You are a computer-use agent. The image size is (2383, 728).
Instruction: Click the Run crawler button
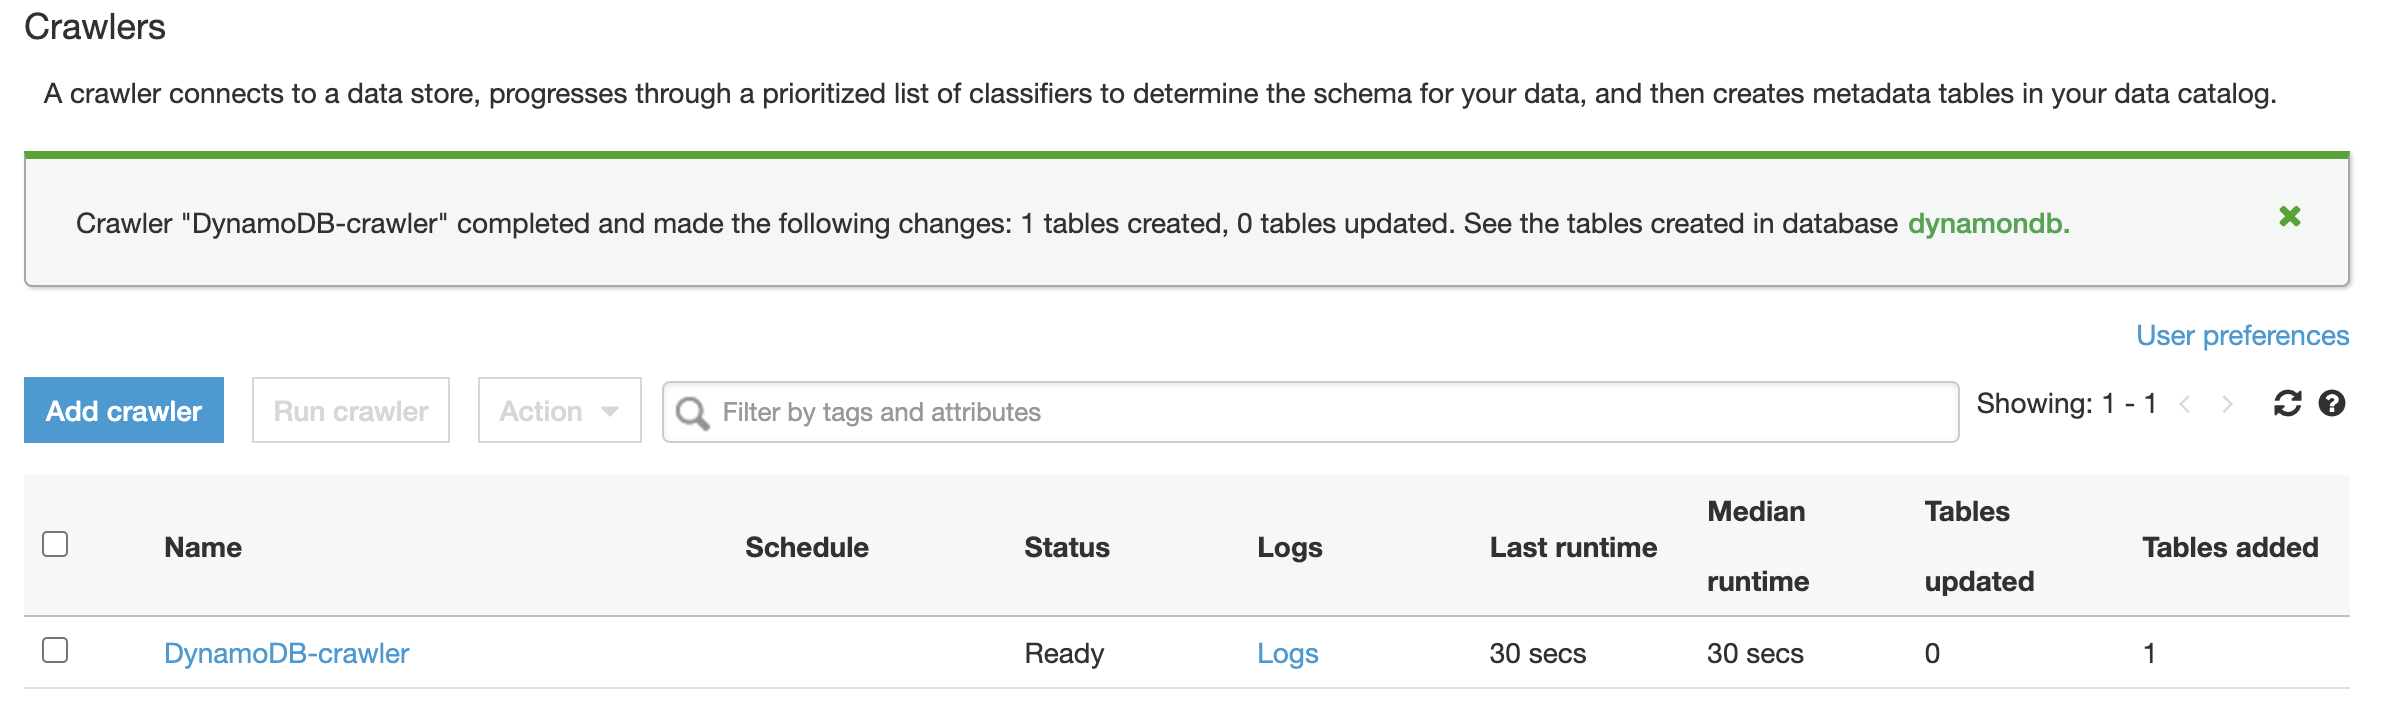point(351,410)
